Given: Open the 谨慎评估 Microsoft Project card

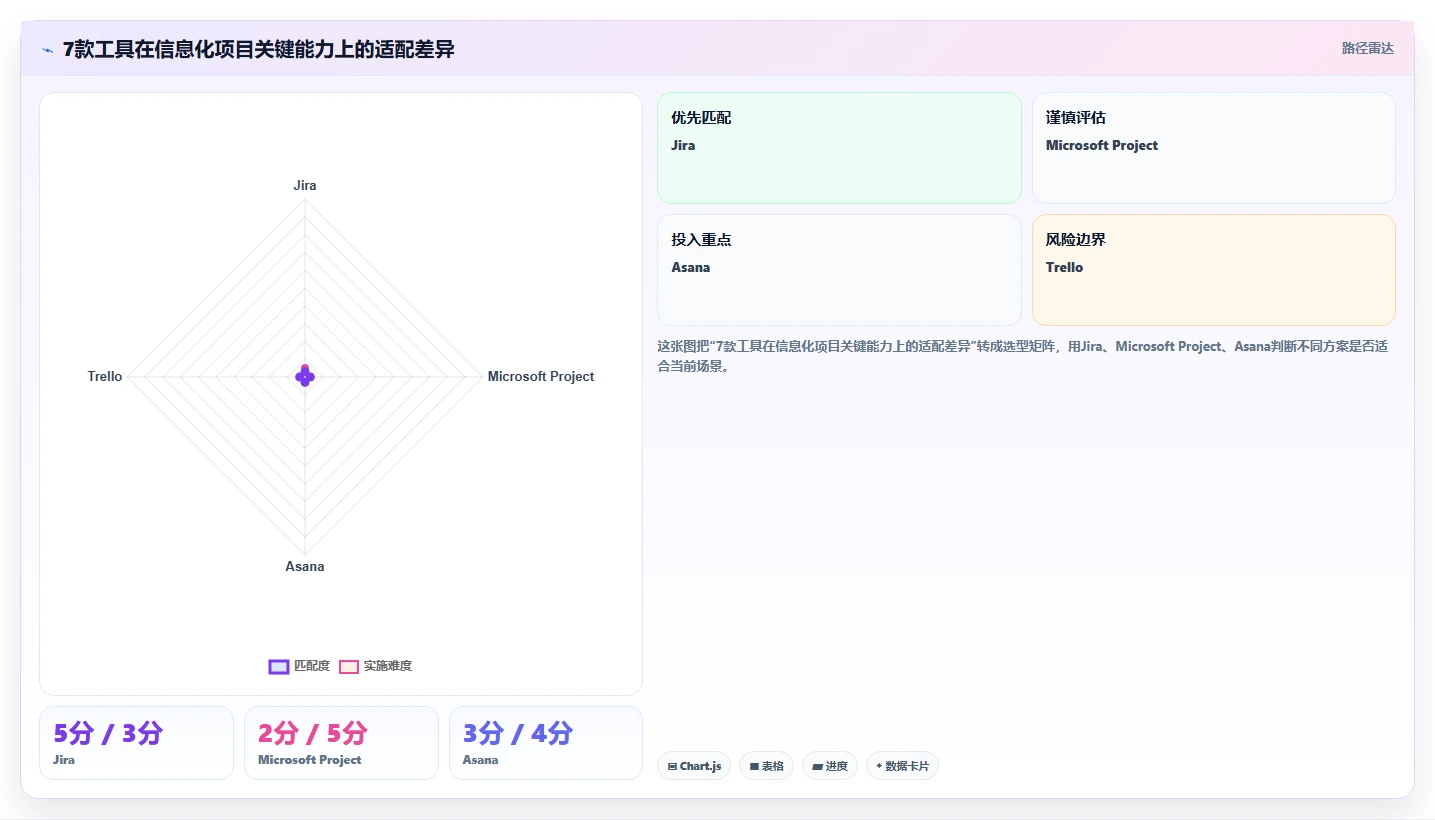Looking at the screenshot, I should (x=1214, y=148).
